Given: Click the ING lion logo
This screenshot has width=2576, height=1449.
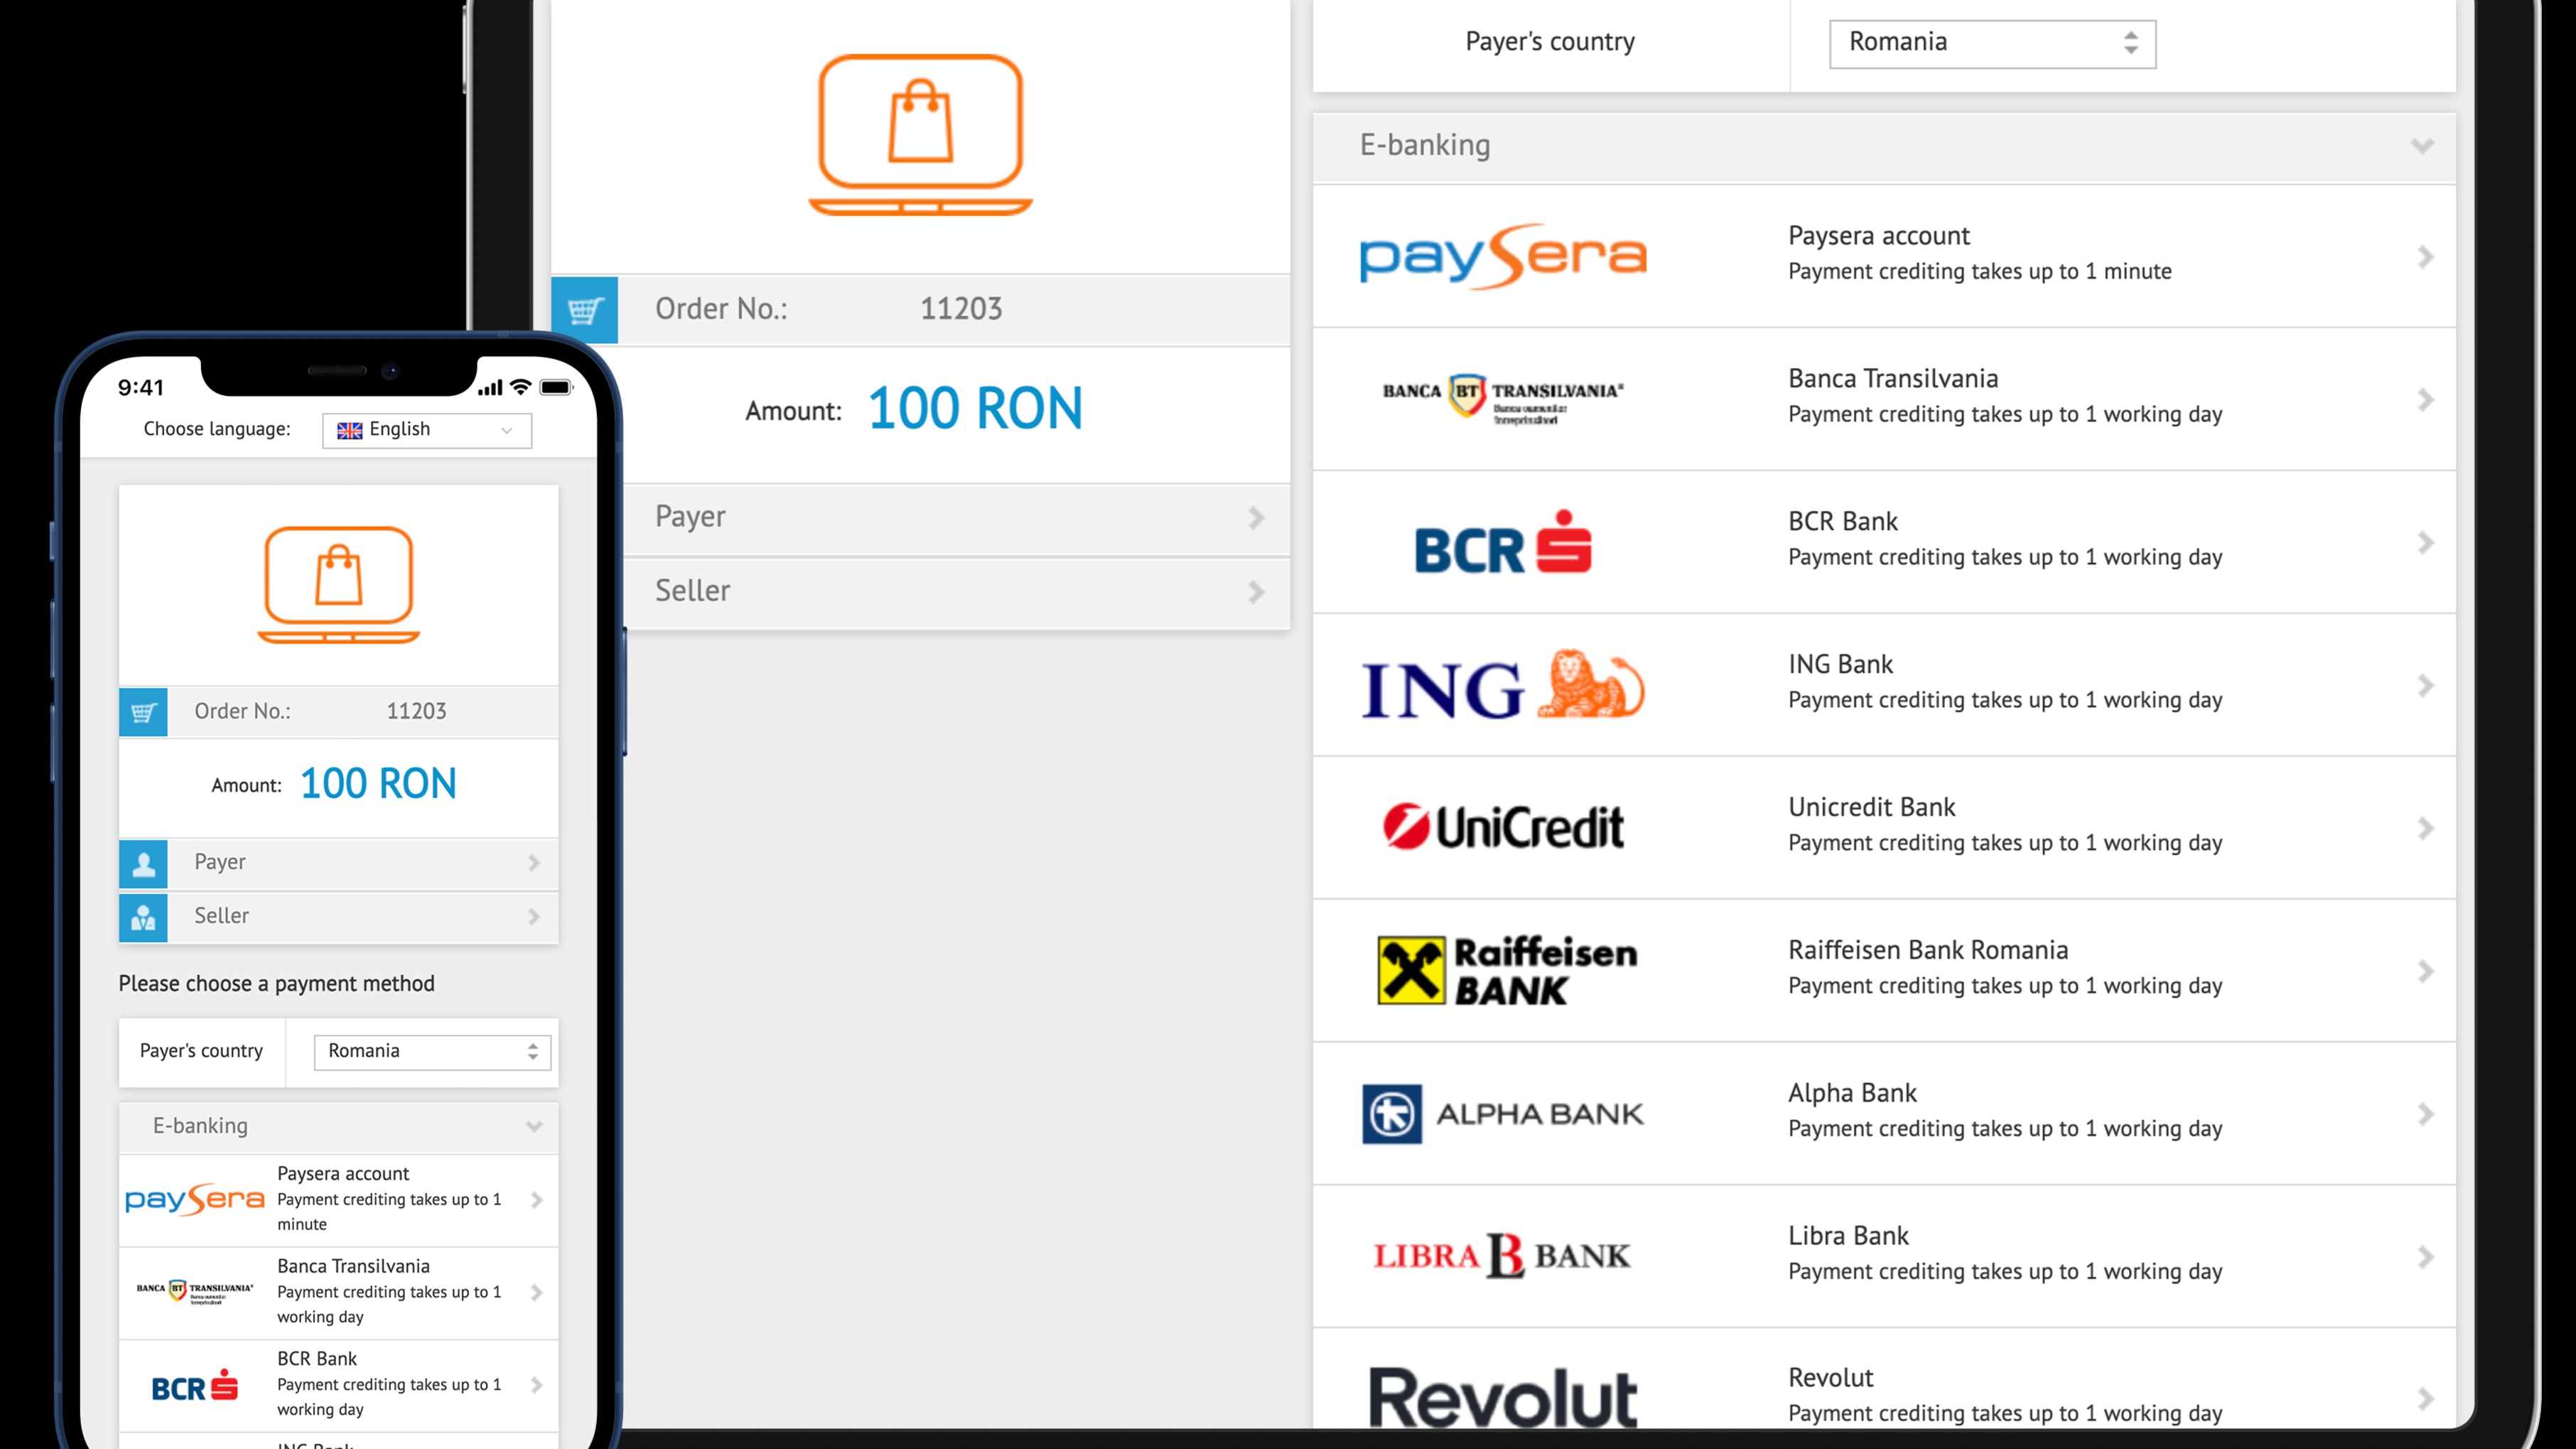Looking at the screenshot, I should click(1503, 685).
